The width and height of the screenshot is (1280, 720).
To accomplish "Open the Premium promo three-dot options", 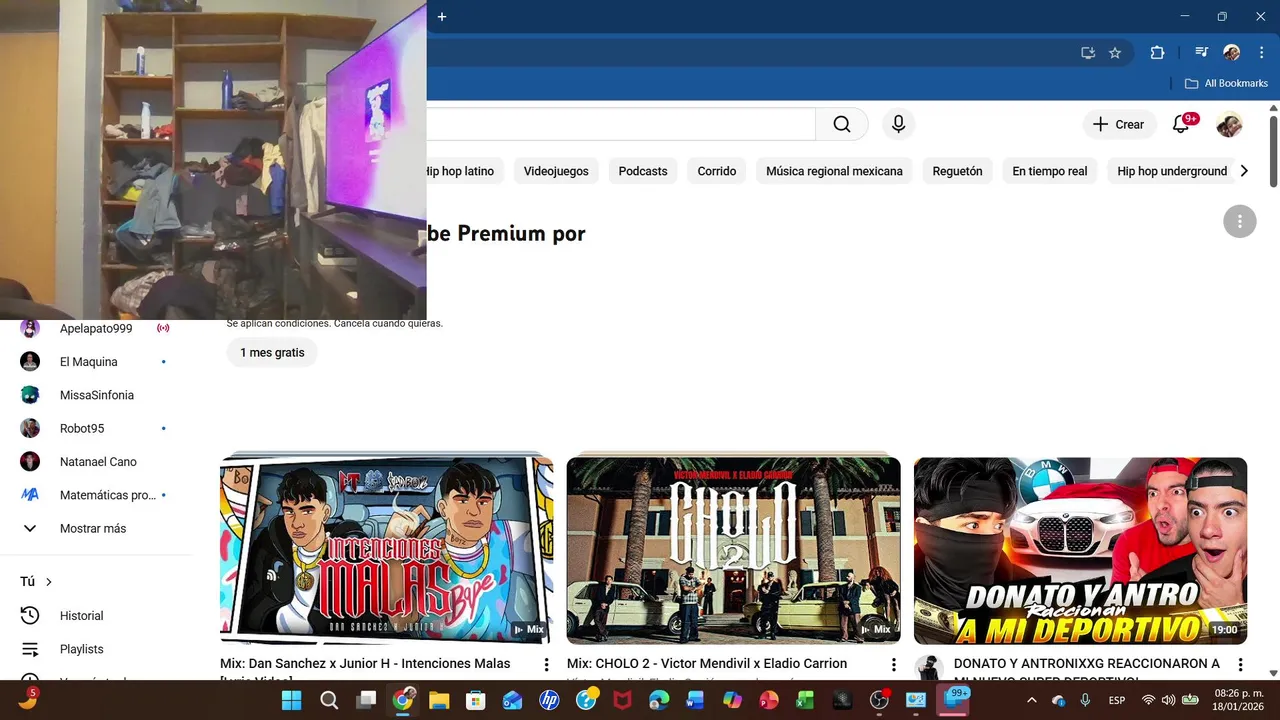I will coord(1240,221).
